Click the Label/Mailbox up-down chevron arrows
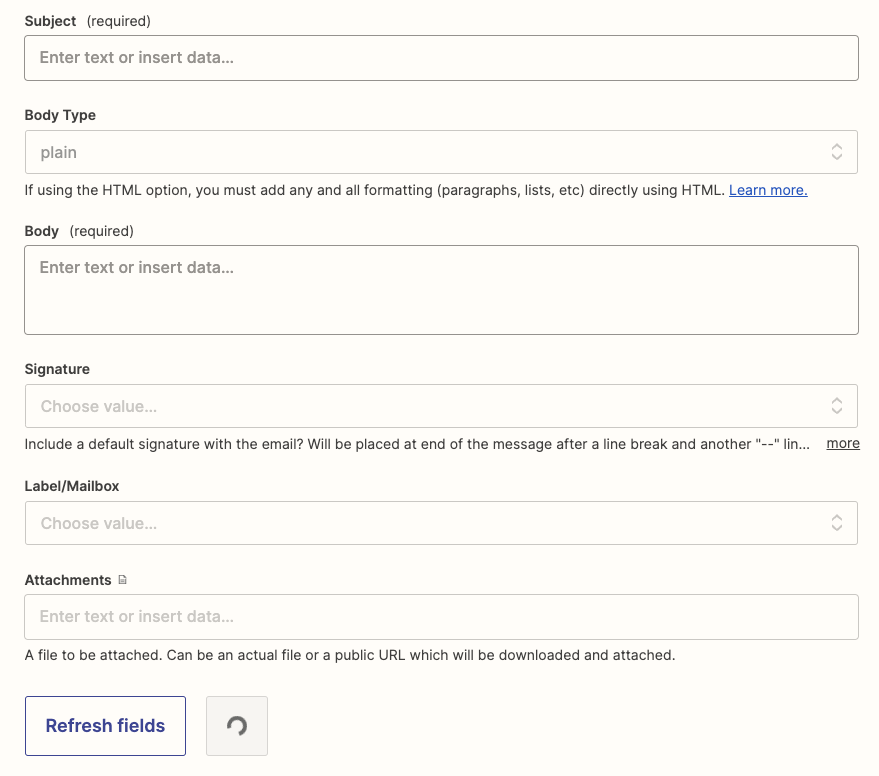The width and height of the screenshot is (879, 776). (836, 523)
